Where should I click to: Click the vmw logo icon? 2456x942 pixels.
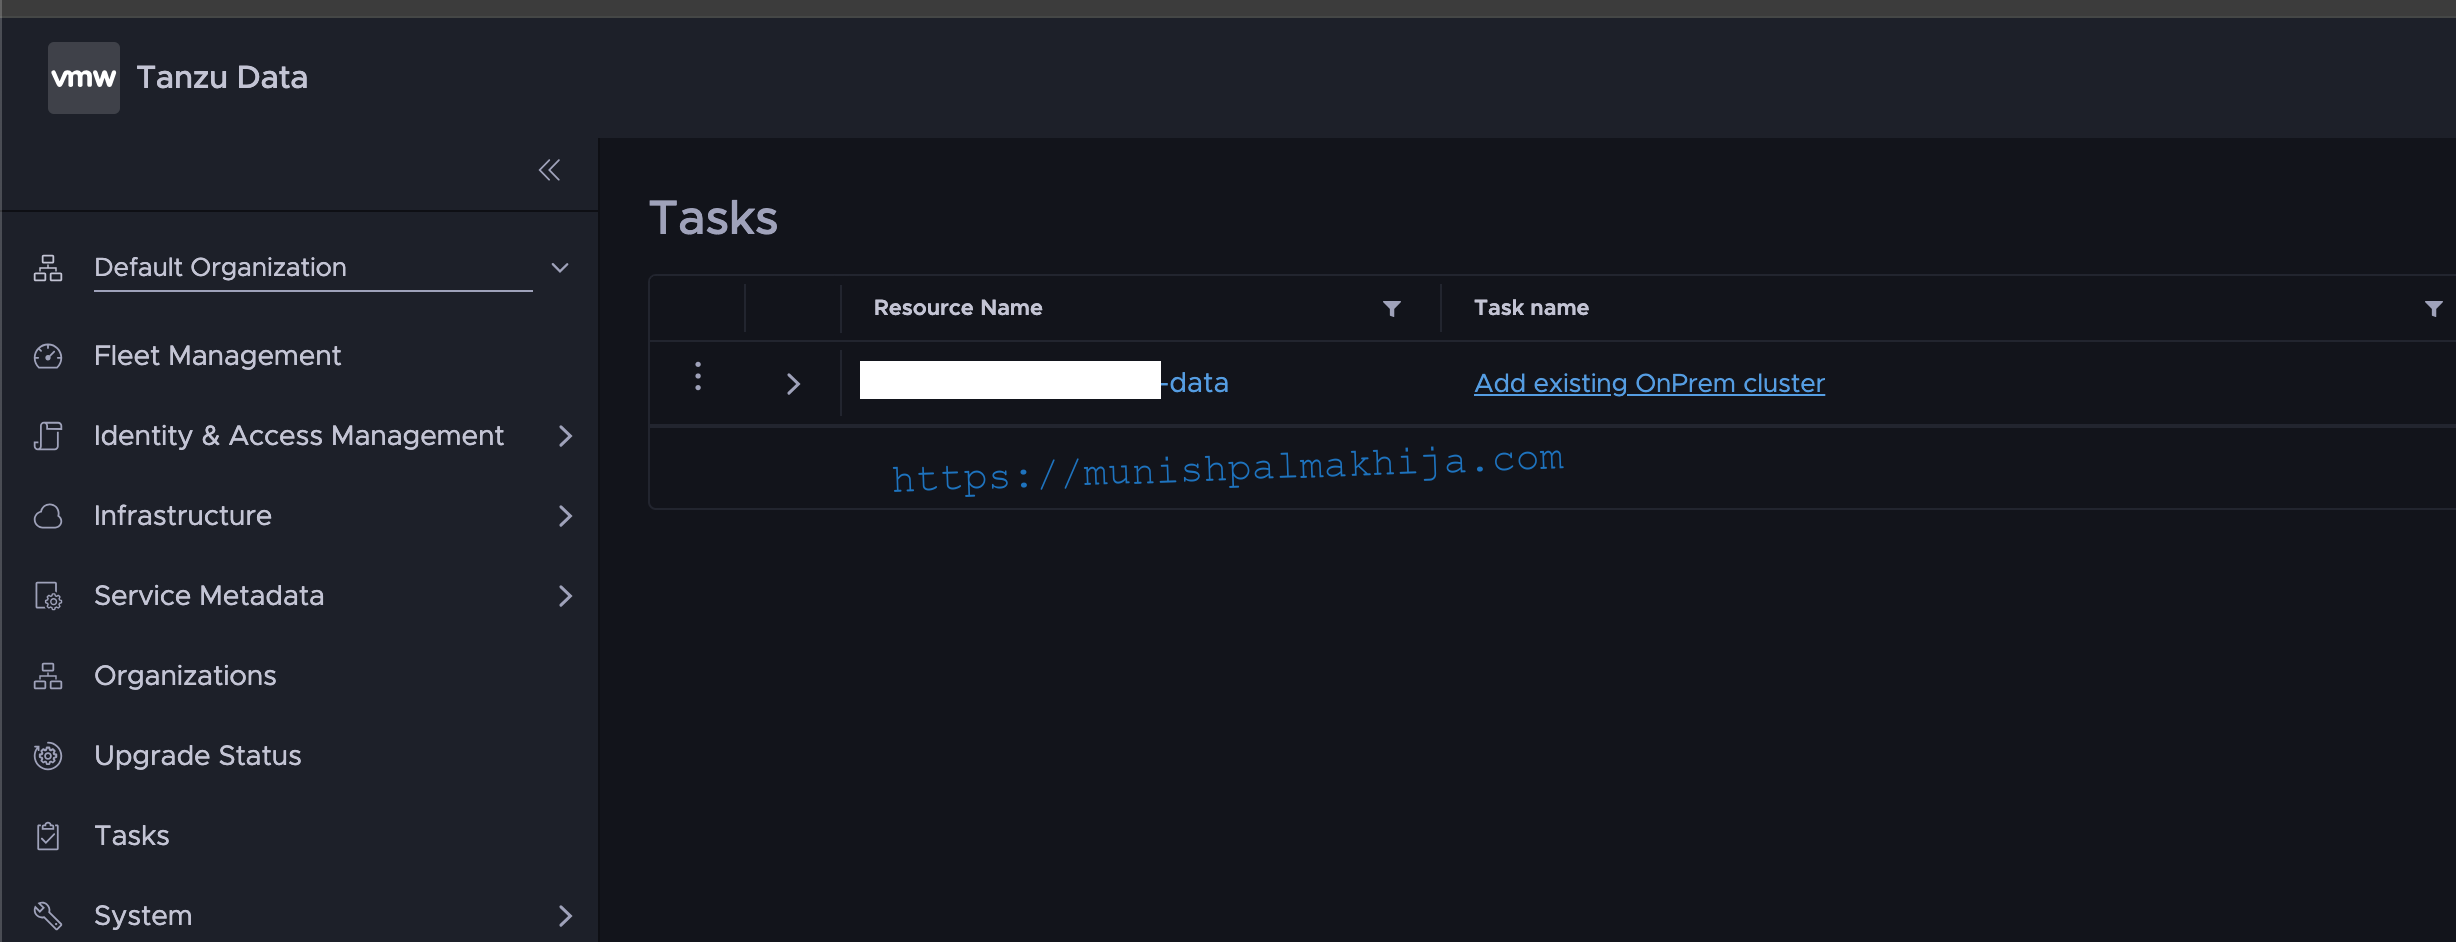point(84,78)
